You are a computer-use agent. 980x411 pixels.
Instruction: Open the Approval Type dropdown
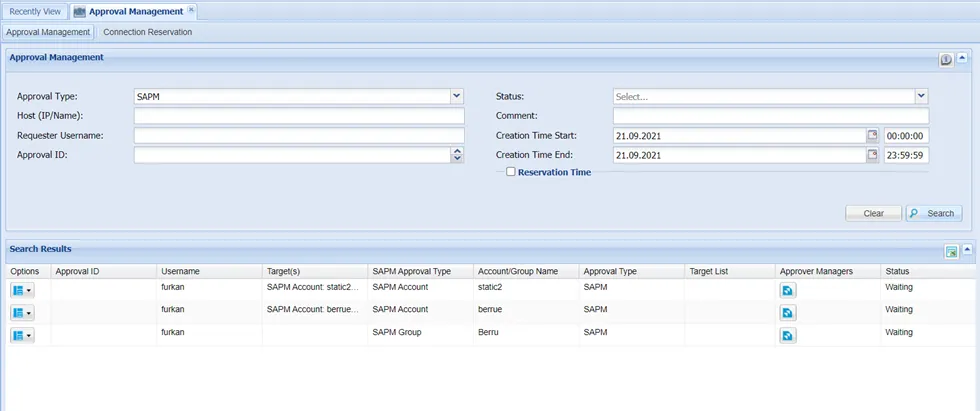[x=457, y=96]
